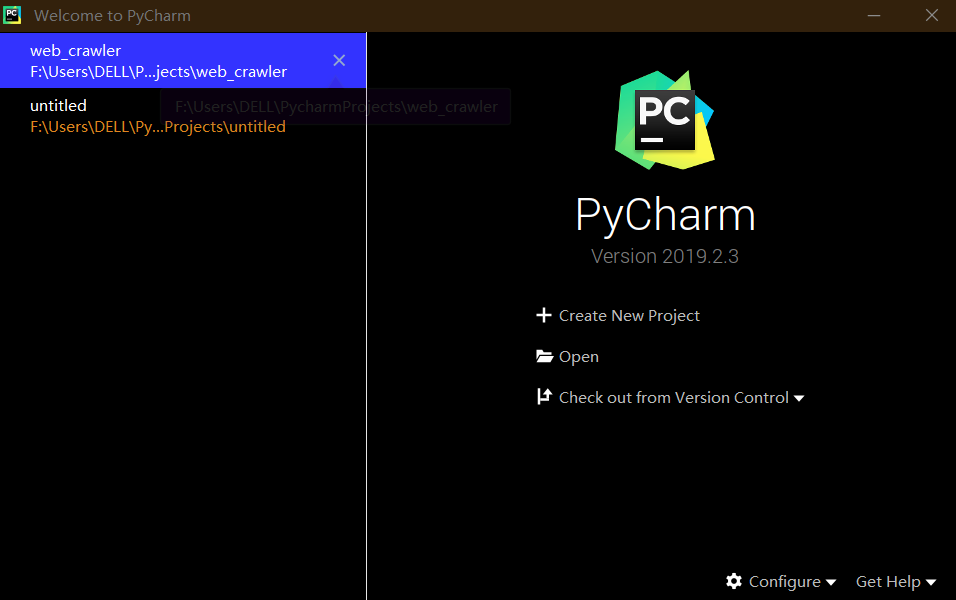
Task: Open the Configure menu label
Action: [784, 582]
